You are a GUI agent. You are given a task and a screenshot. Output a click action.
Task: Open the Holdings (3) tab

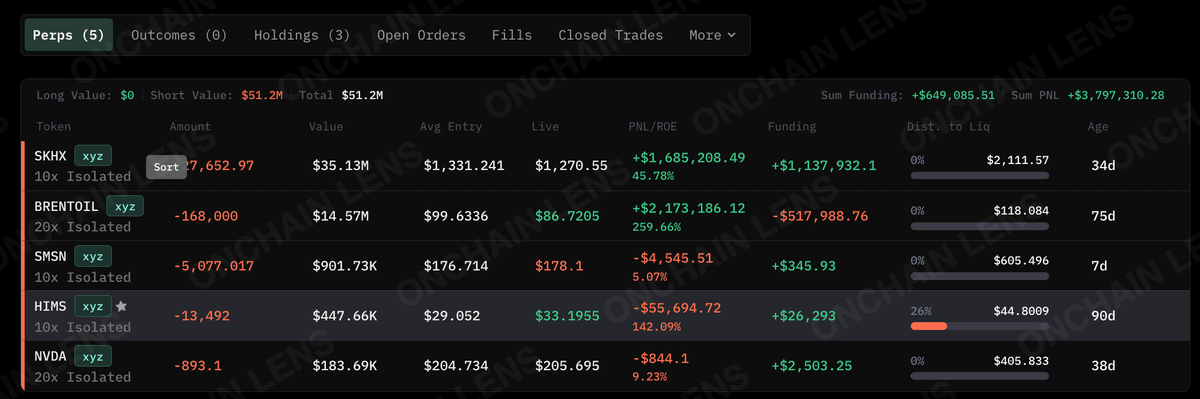pos(301,35)
